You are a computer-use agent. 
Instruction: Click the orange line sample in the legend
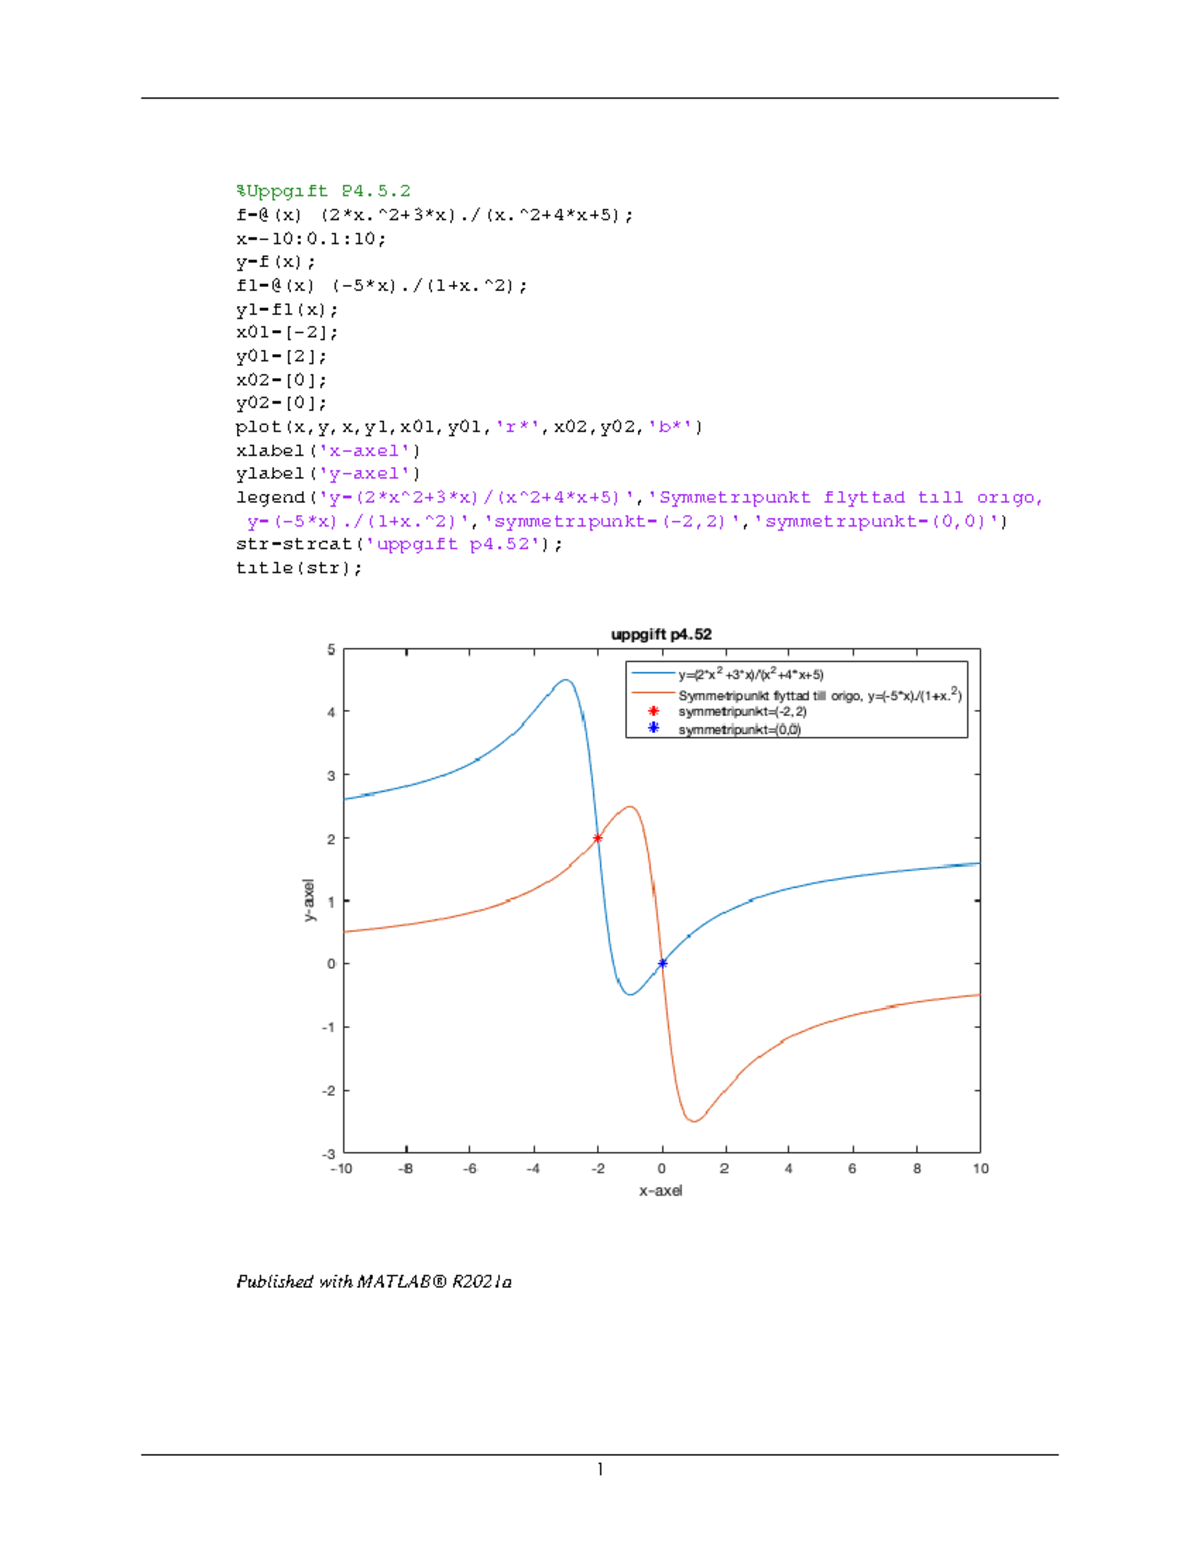(652, 692)
